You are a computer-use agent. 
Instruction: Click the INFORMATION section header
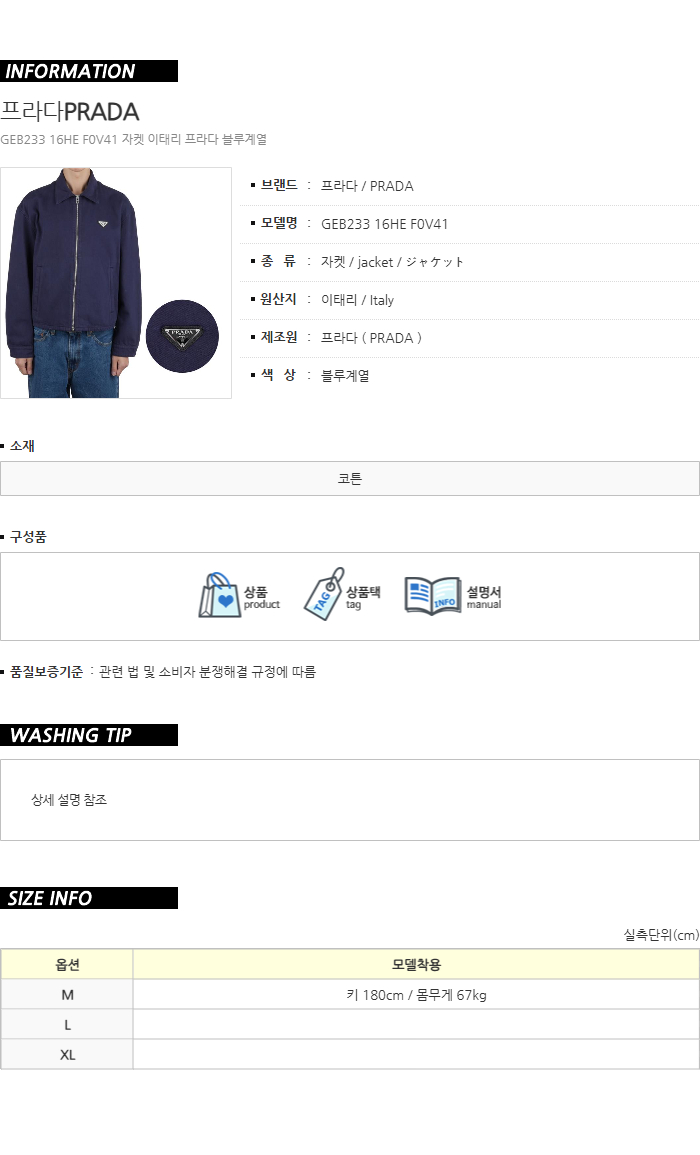click(89, 71)
